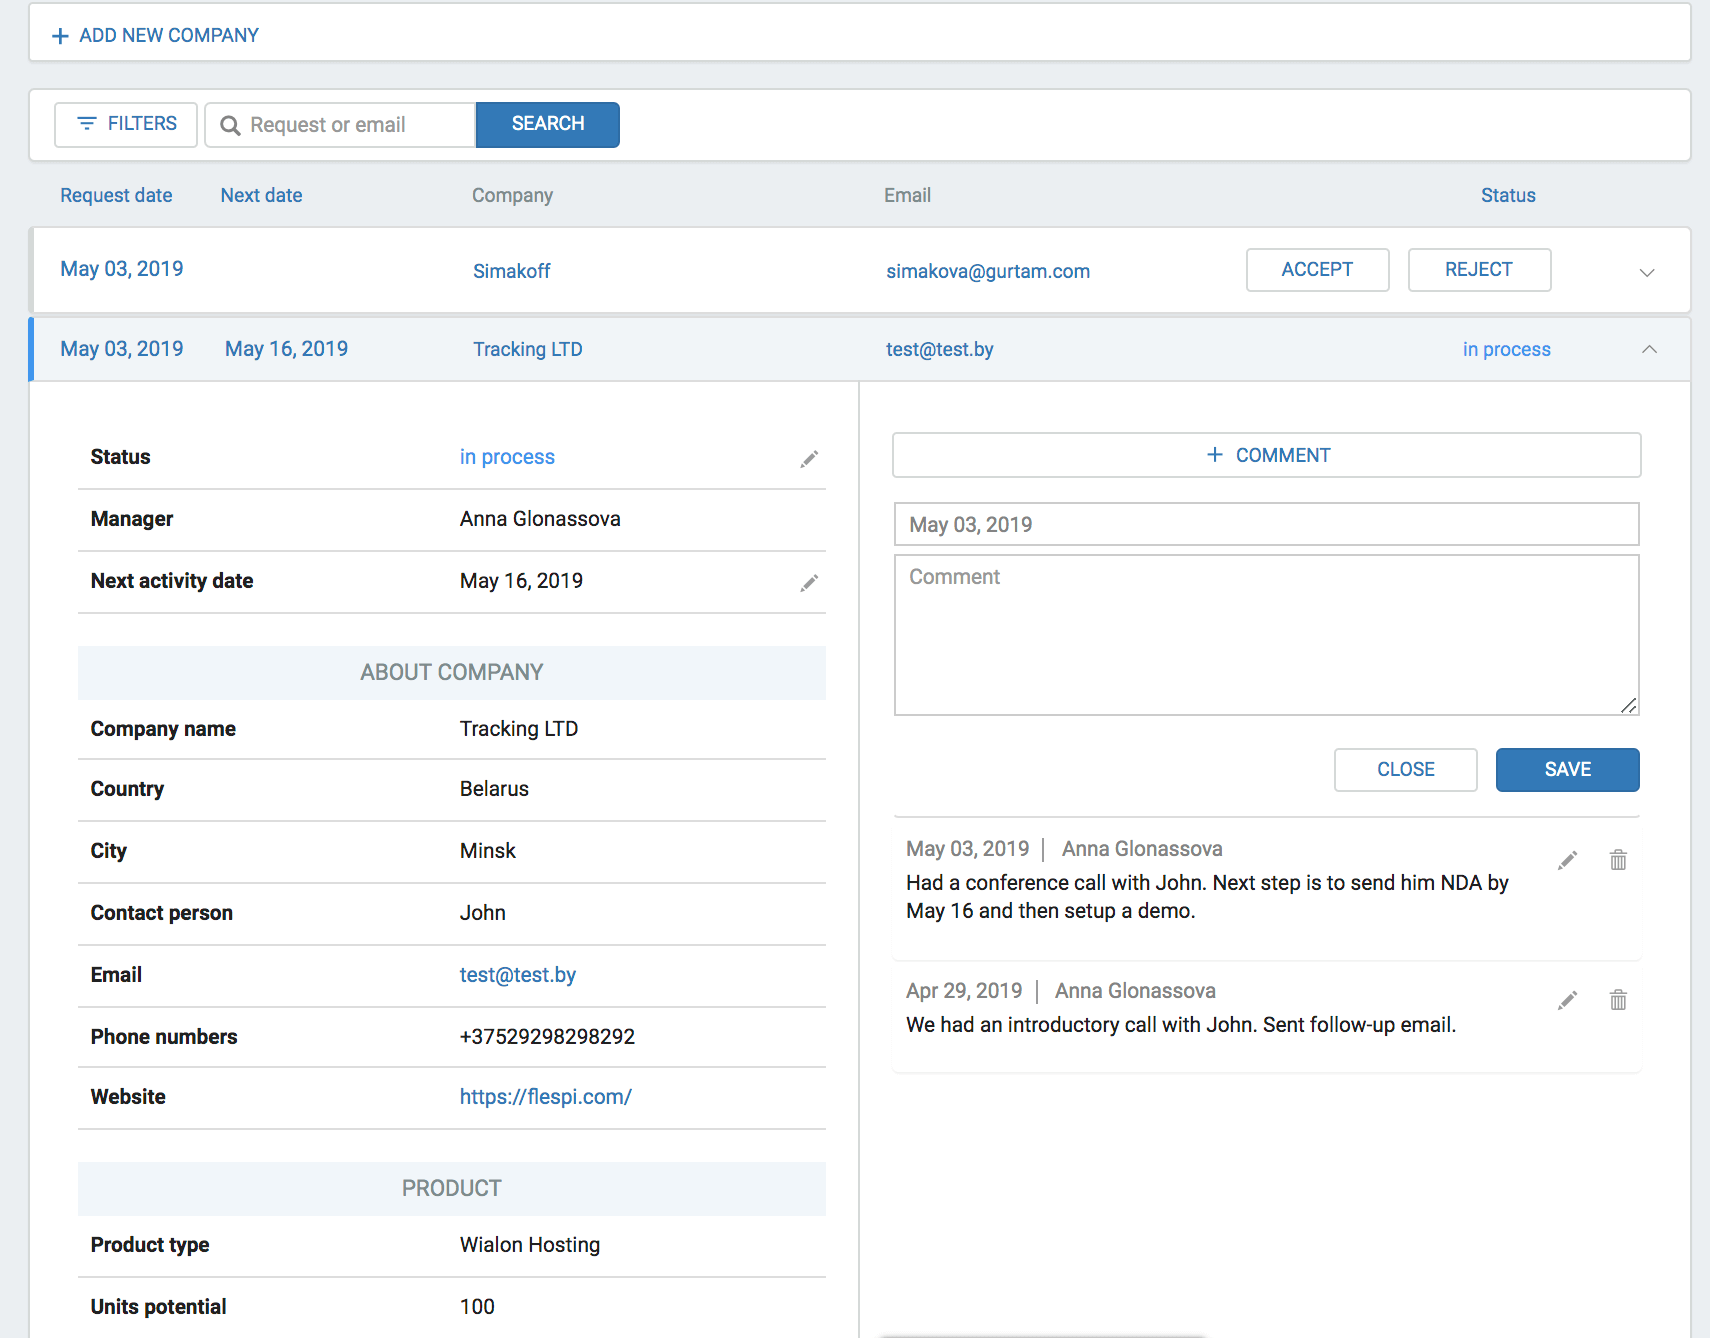
Task: Collapse the Tracking LTD request row
Action: pos(1649,349)
